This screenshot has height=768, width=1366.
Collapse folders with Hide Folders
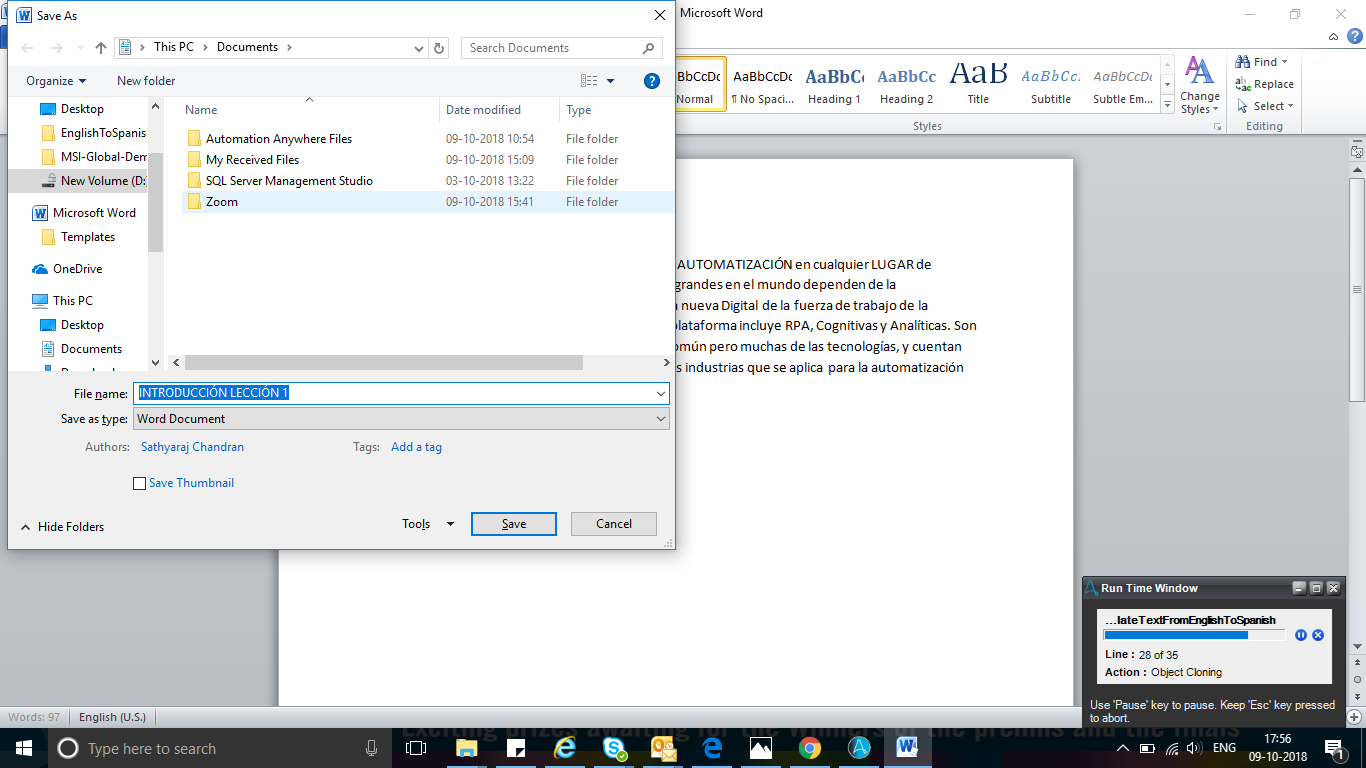point(62,527)
